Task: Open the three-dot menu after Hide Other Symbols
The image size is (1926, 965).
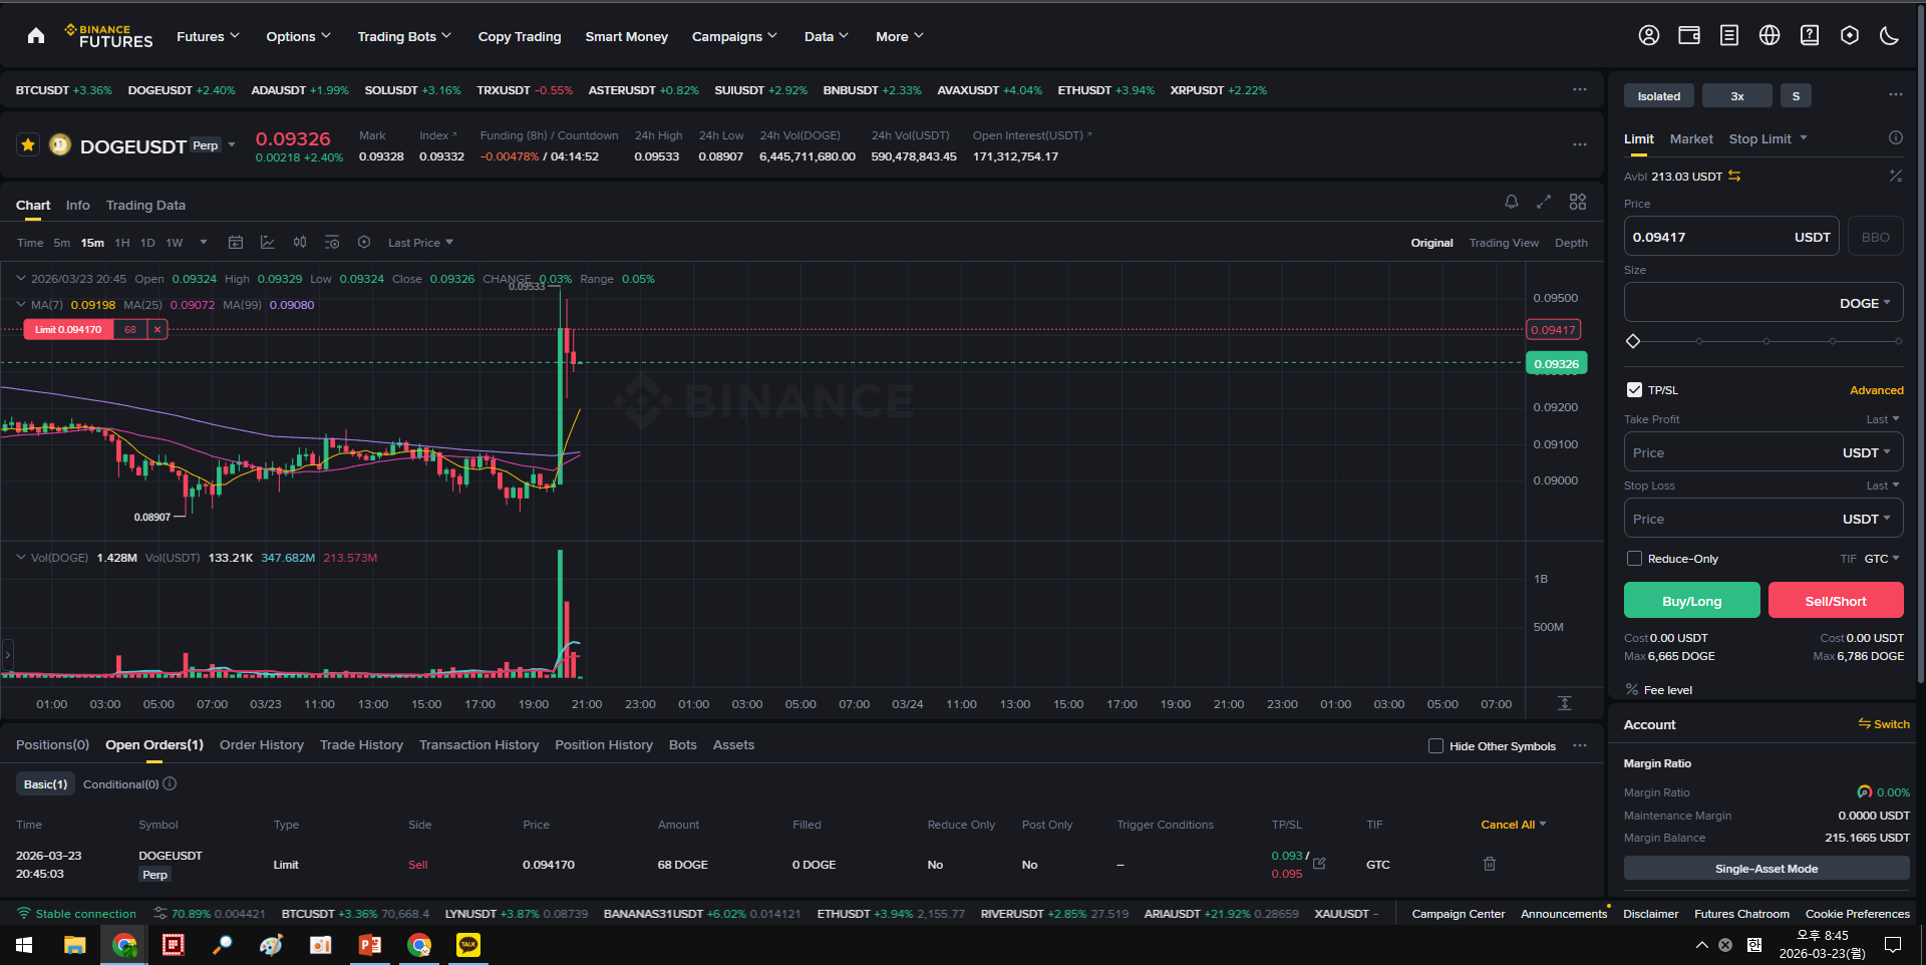Action: coord(1580,746)
